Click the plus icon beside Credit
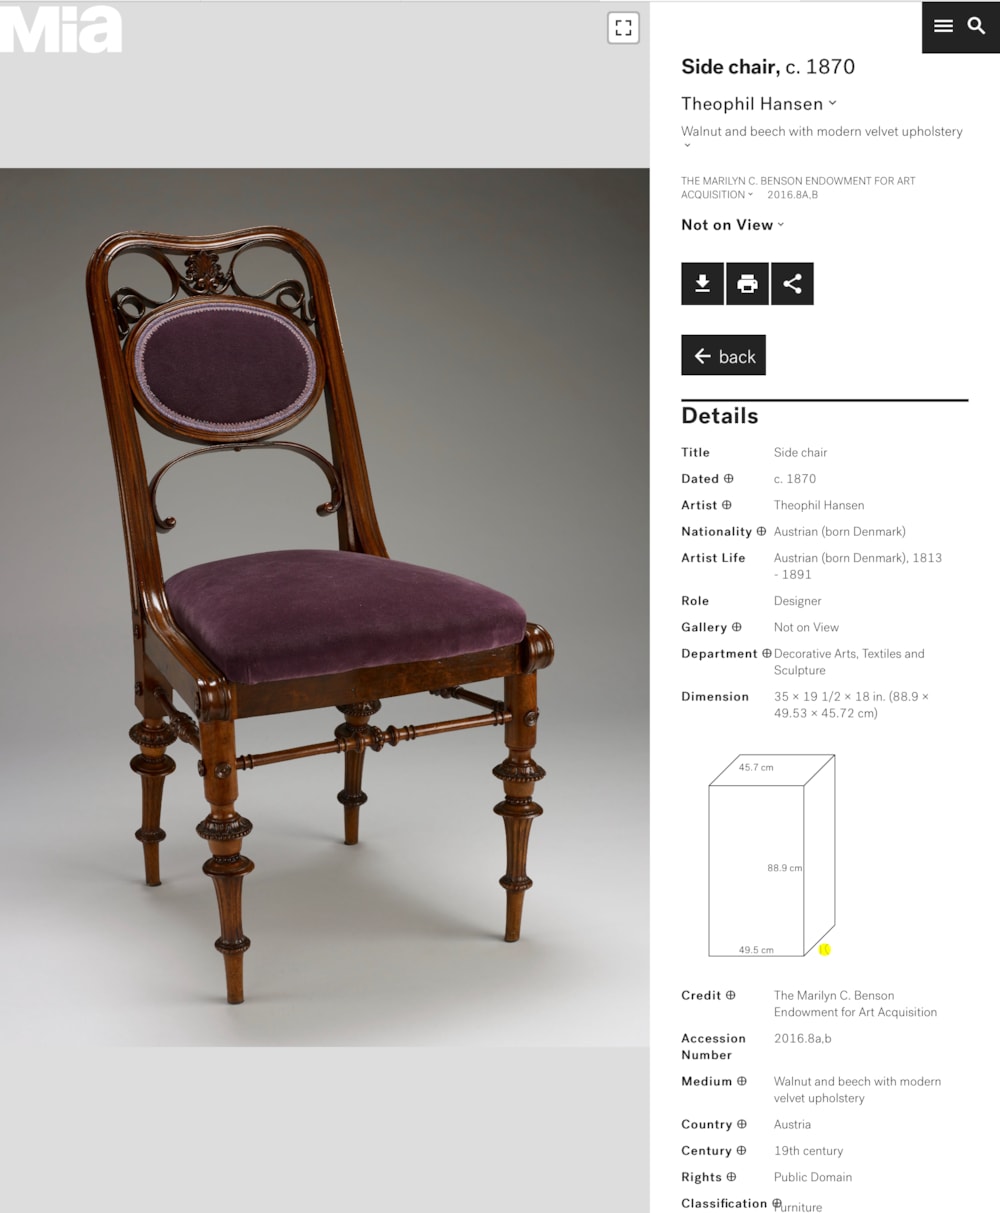This screenshot has width=1000, height=1213. pyautogui.click(x=731, y=996)
